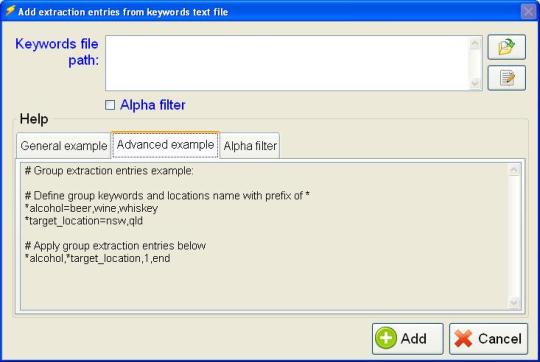Screen dimensions: 540x362
Task: Select the Advanced example tab
Action: pyautogui.click(x=165, y=145)
